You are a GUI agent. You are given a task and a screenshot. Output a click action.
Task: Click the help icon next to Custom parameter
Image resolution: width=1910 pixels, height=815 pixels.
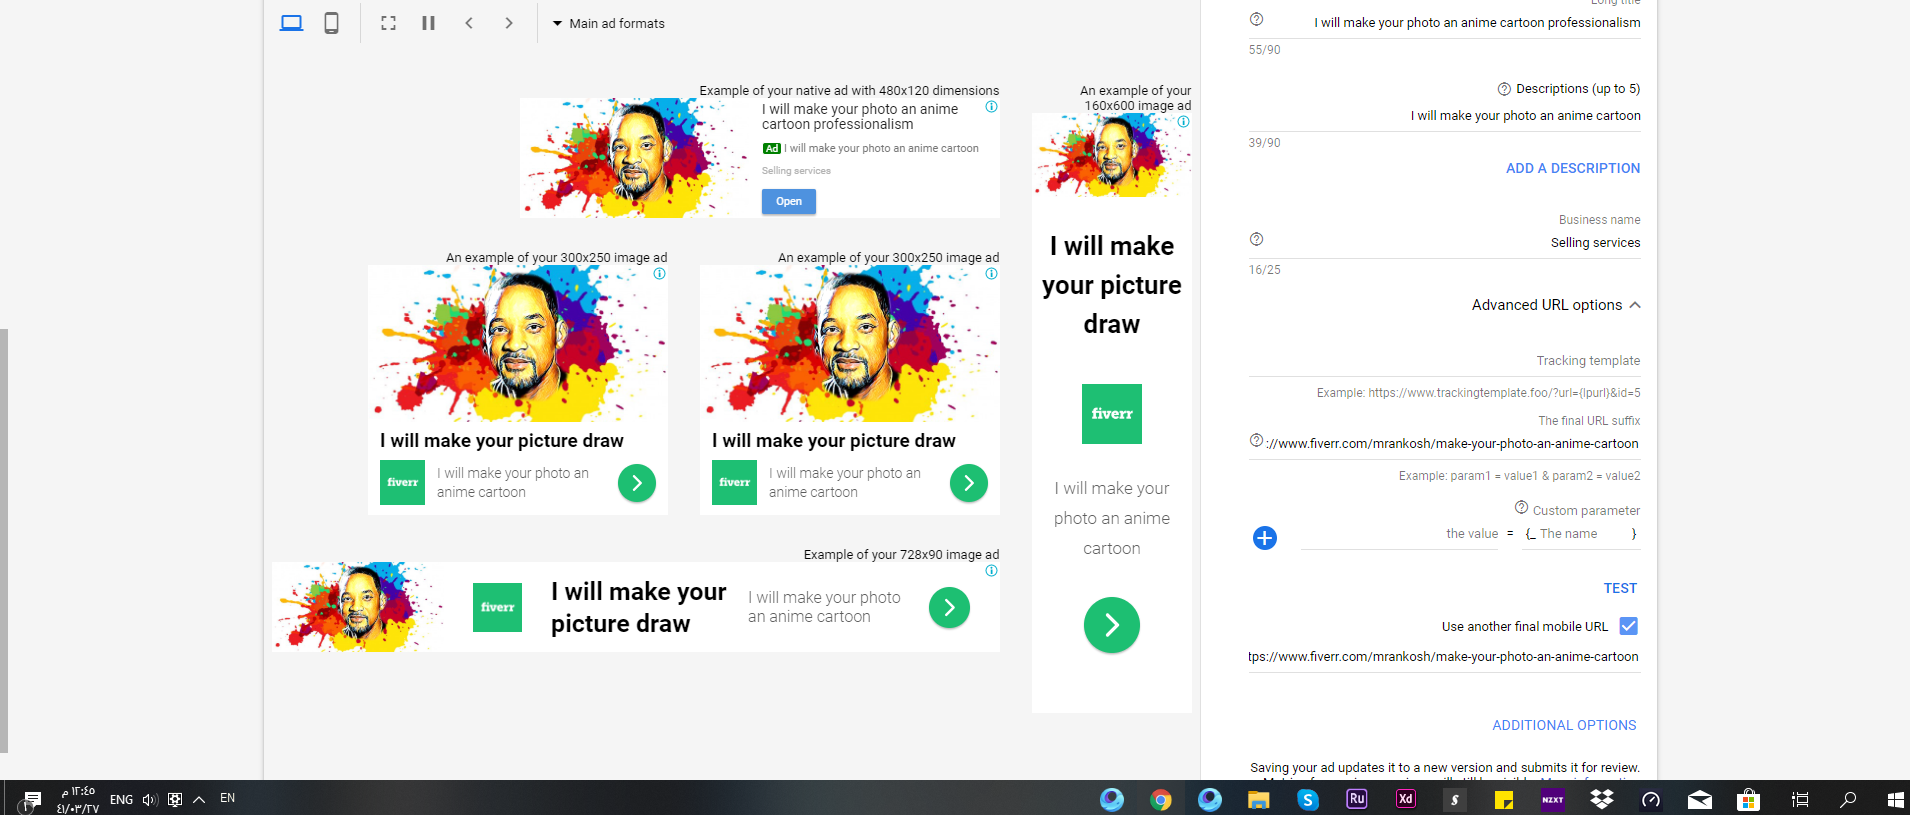(1521, 507)
